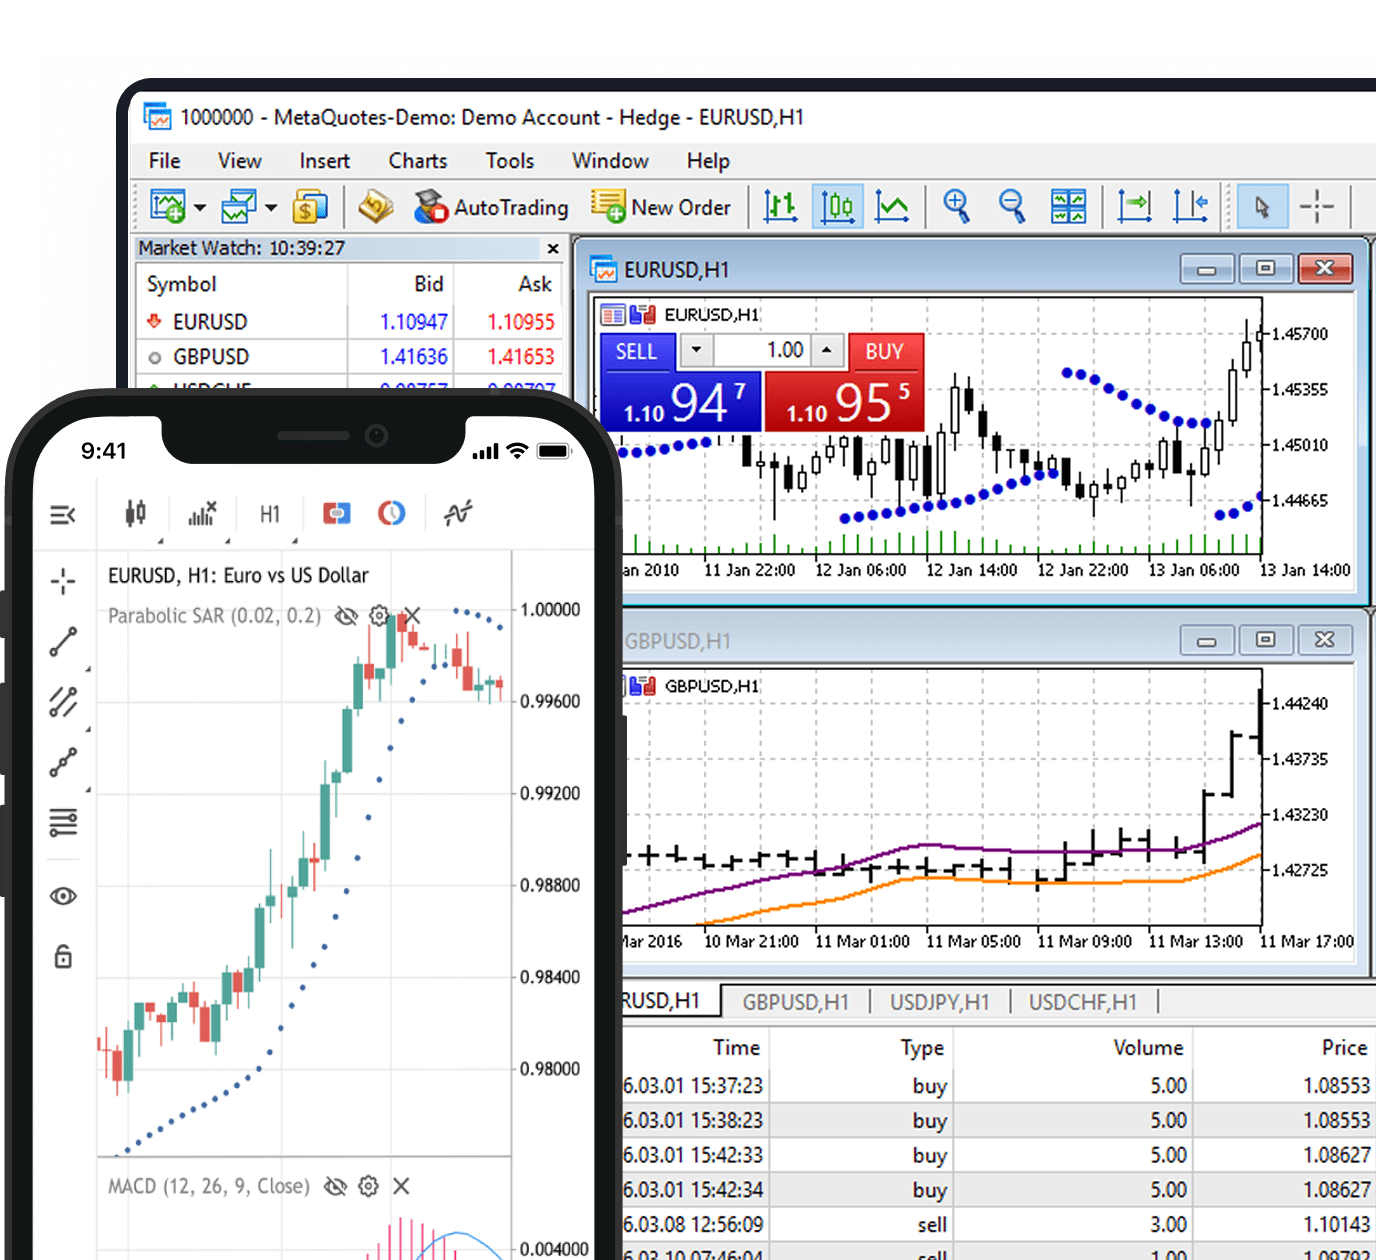Toggle chart shift
The image size is (1376, 1260).
(x=1190, y=207)
